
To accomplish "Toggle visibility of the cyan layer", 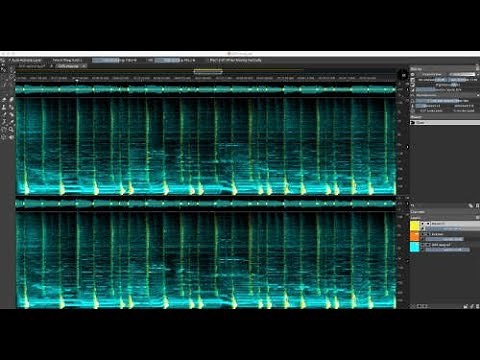I will [423, 245].
